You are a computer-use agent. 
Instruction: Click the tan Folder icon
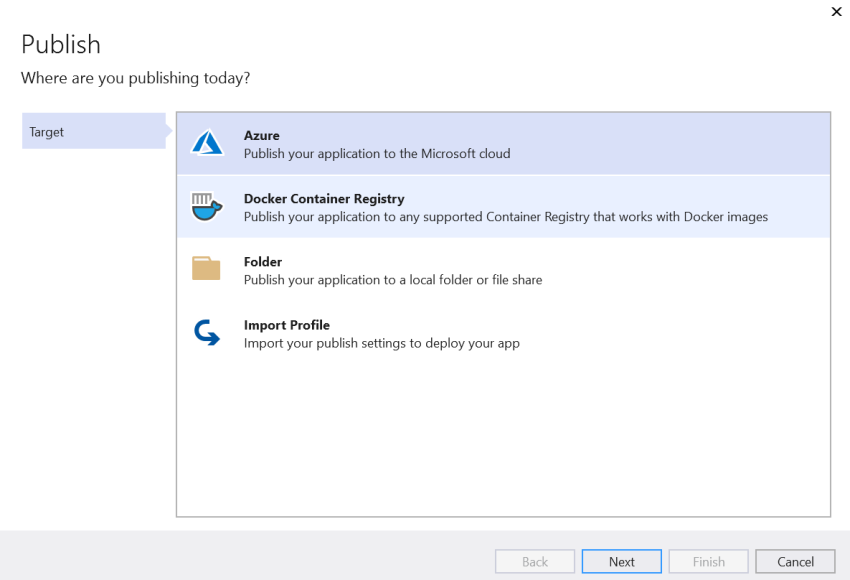coord(206,269)
